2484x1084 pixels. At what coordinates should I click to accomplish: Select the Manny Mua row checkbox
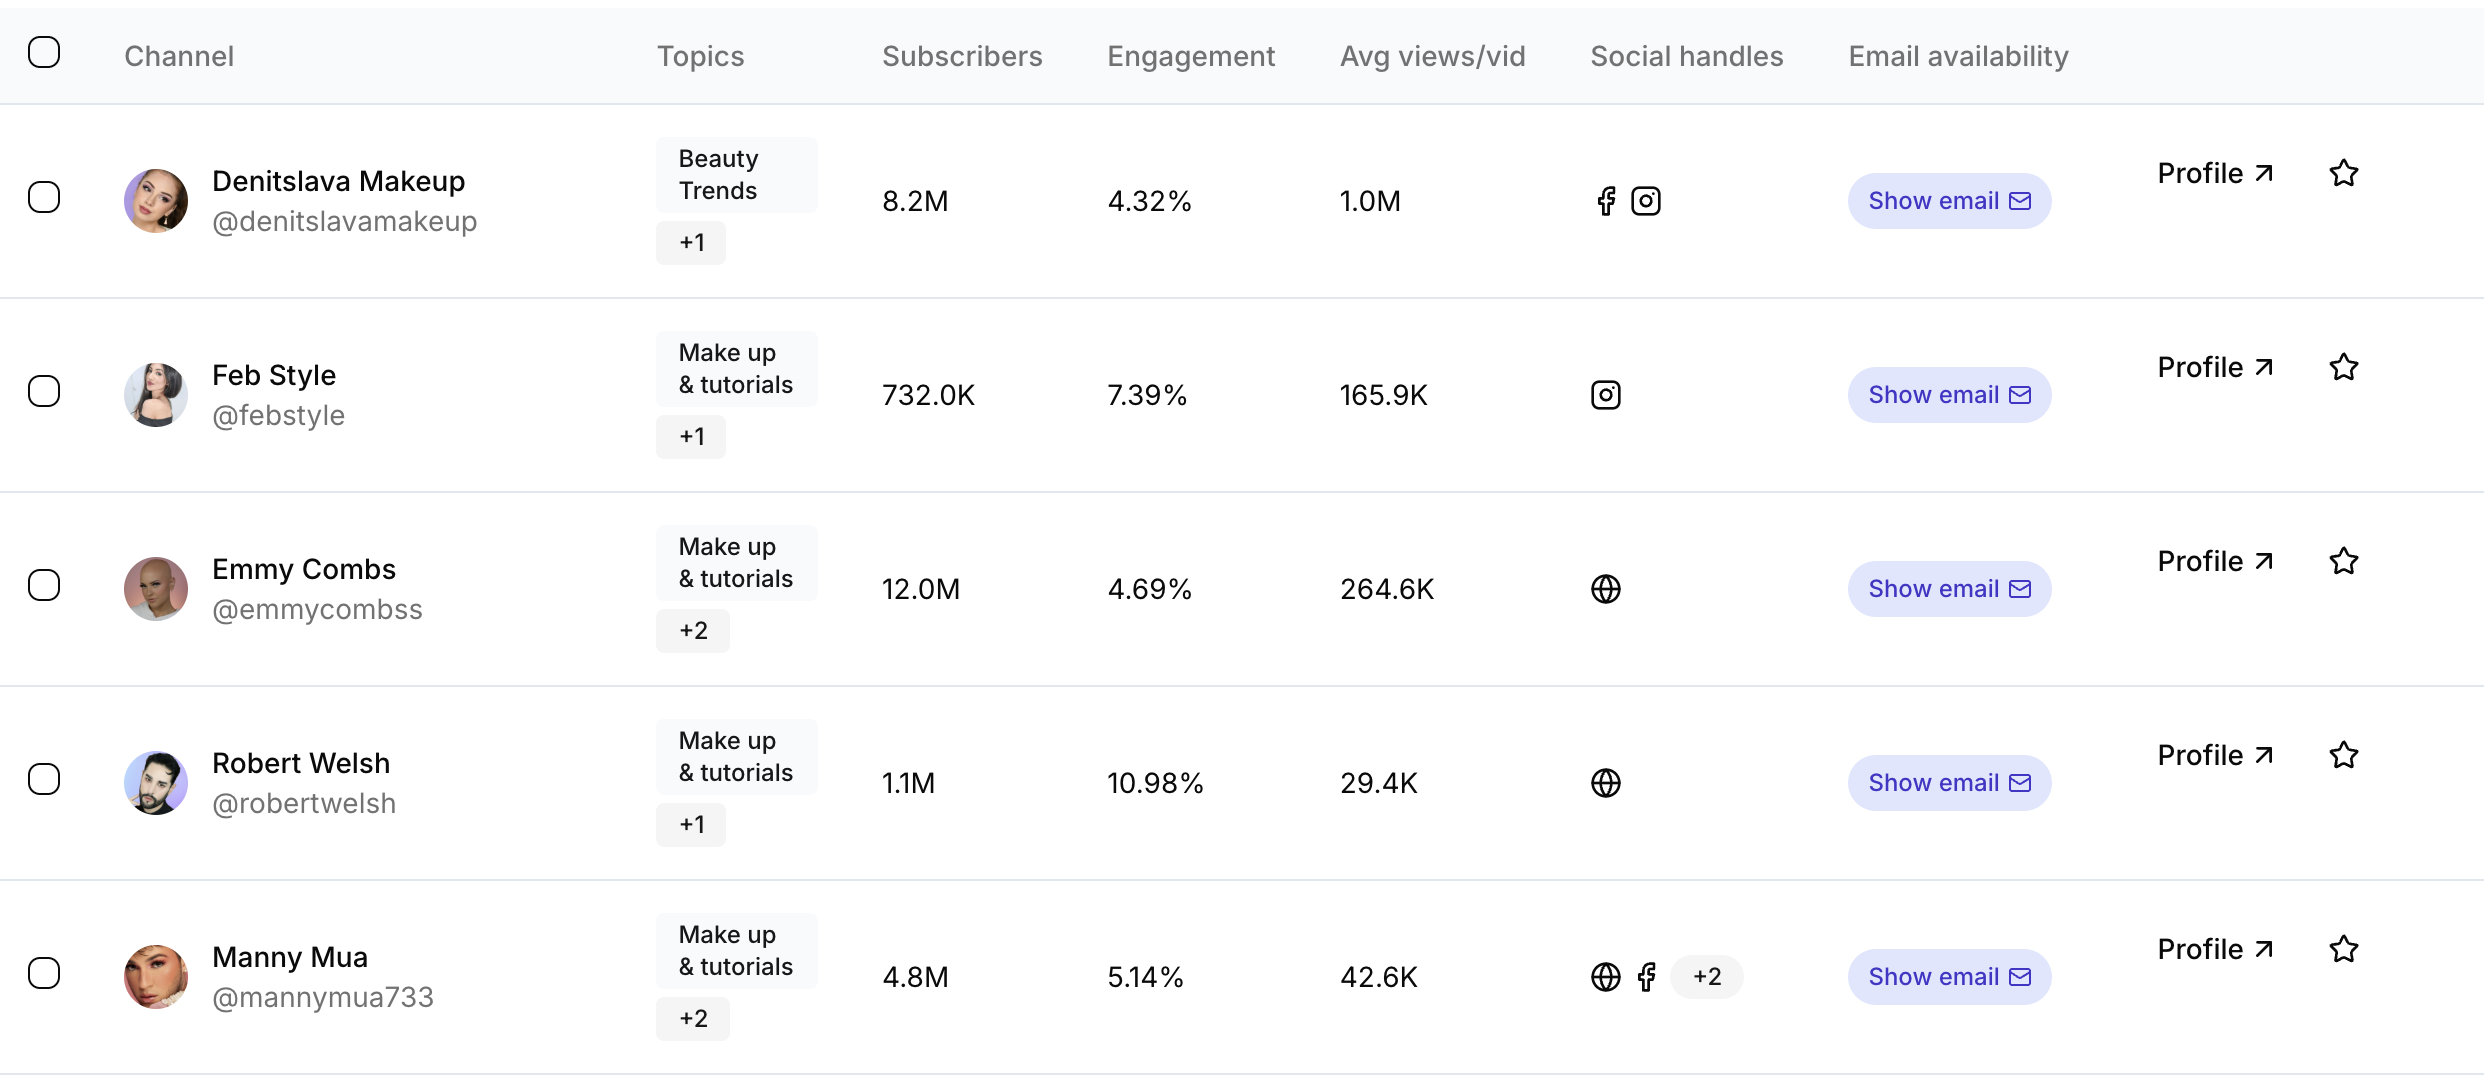pos(44,973)
